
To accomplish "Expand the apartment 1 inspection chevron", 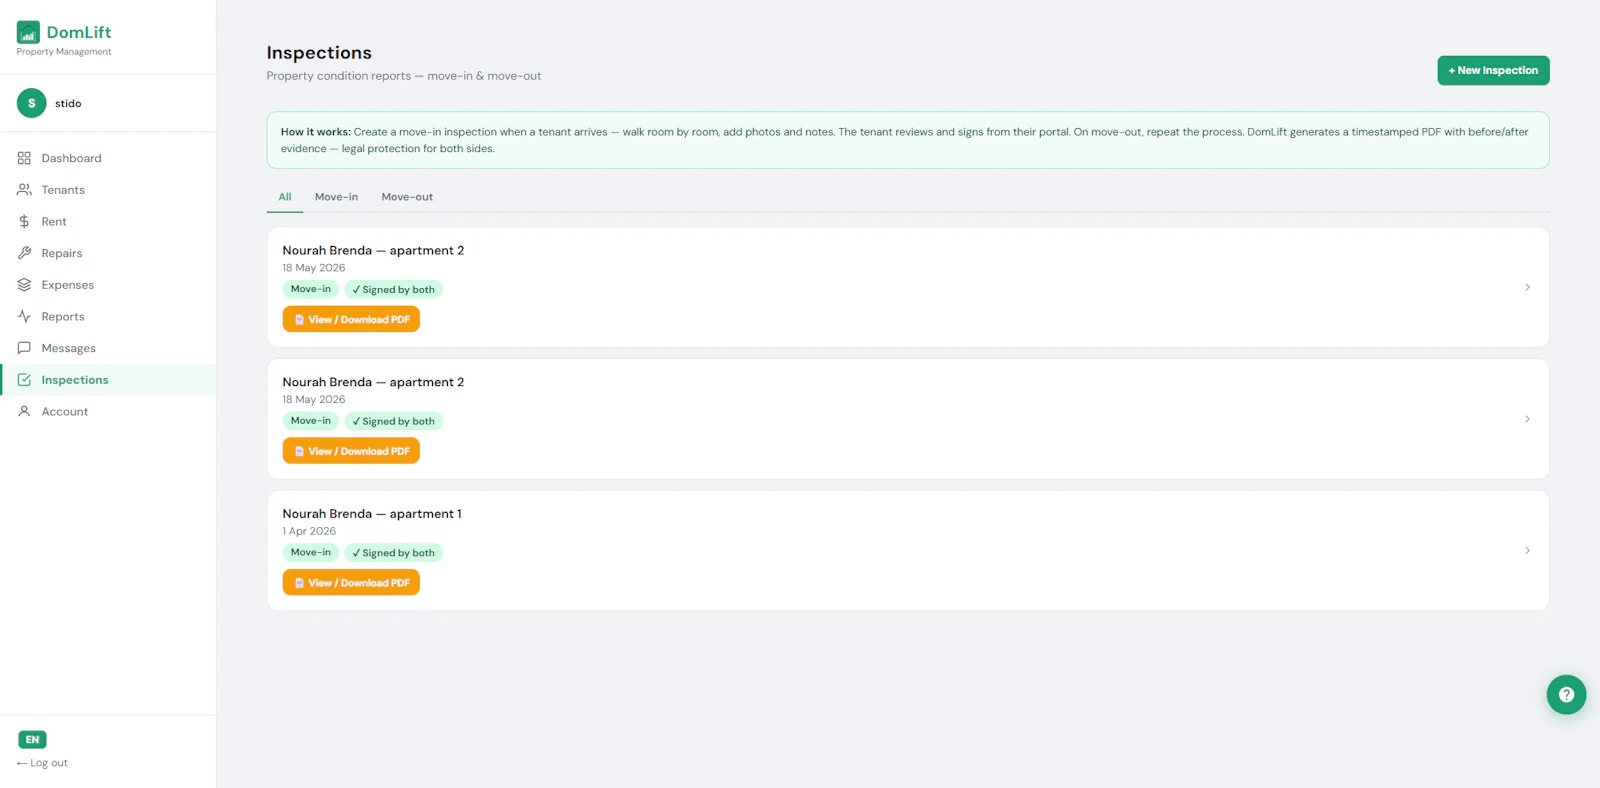I will tap(1527, 551).
